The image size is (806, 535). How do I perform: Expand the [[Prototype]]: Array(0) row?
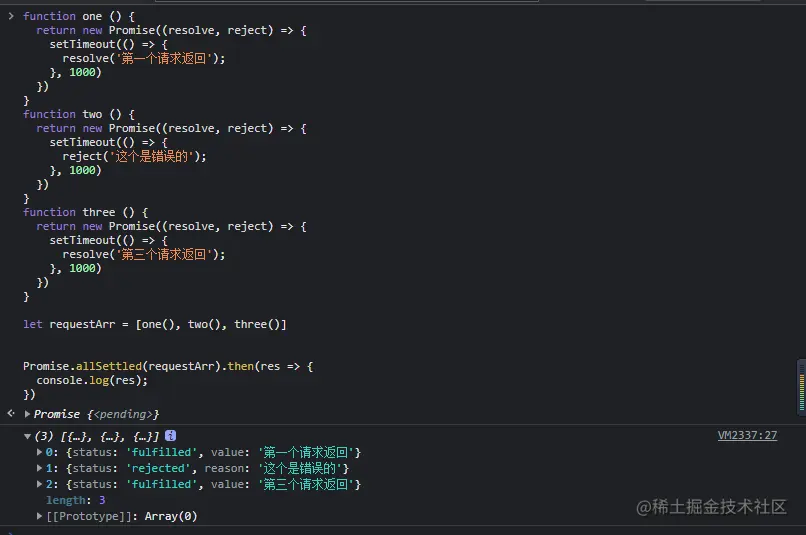click(39, 516)
